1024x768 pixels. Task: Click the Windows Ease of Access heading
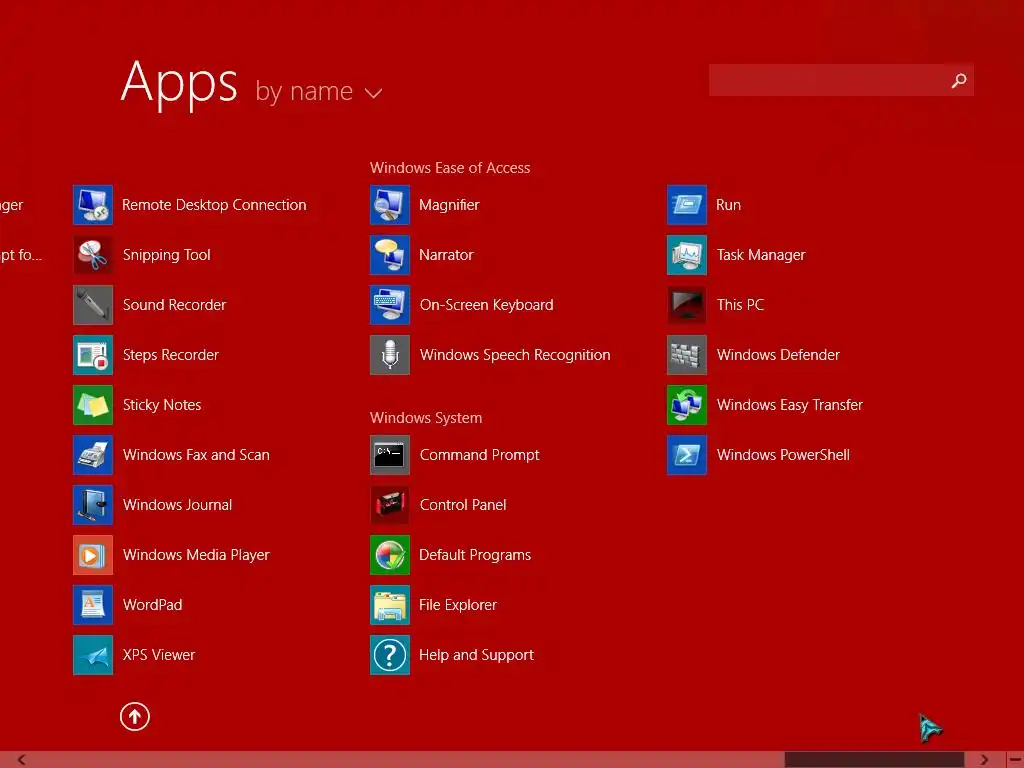[450, 168]
